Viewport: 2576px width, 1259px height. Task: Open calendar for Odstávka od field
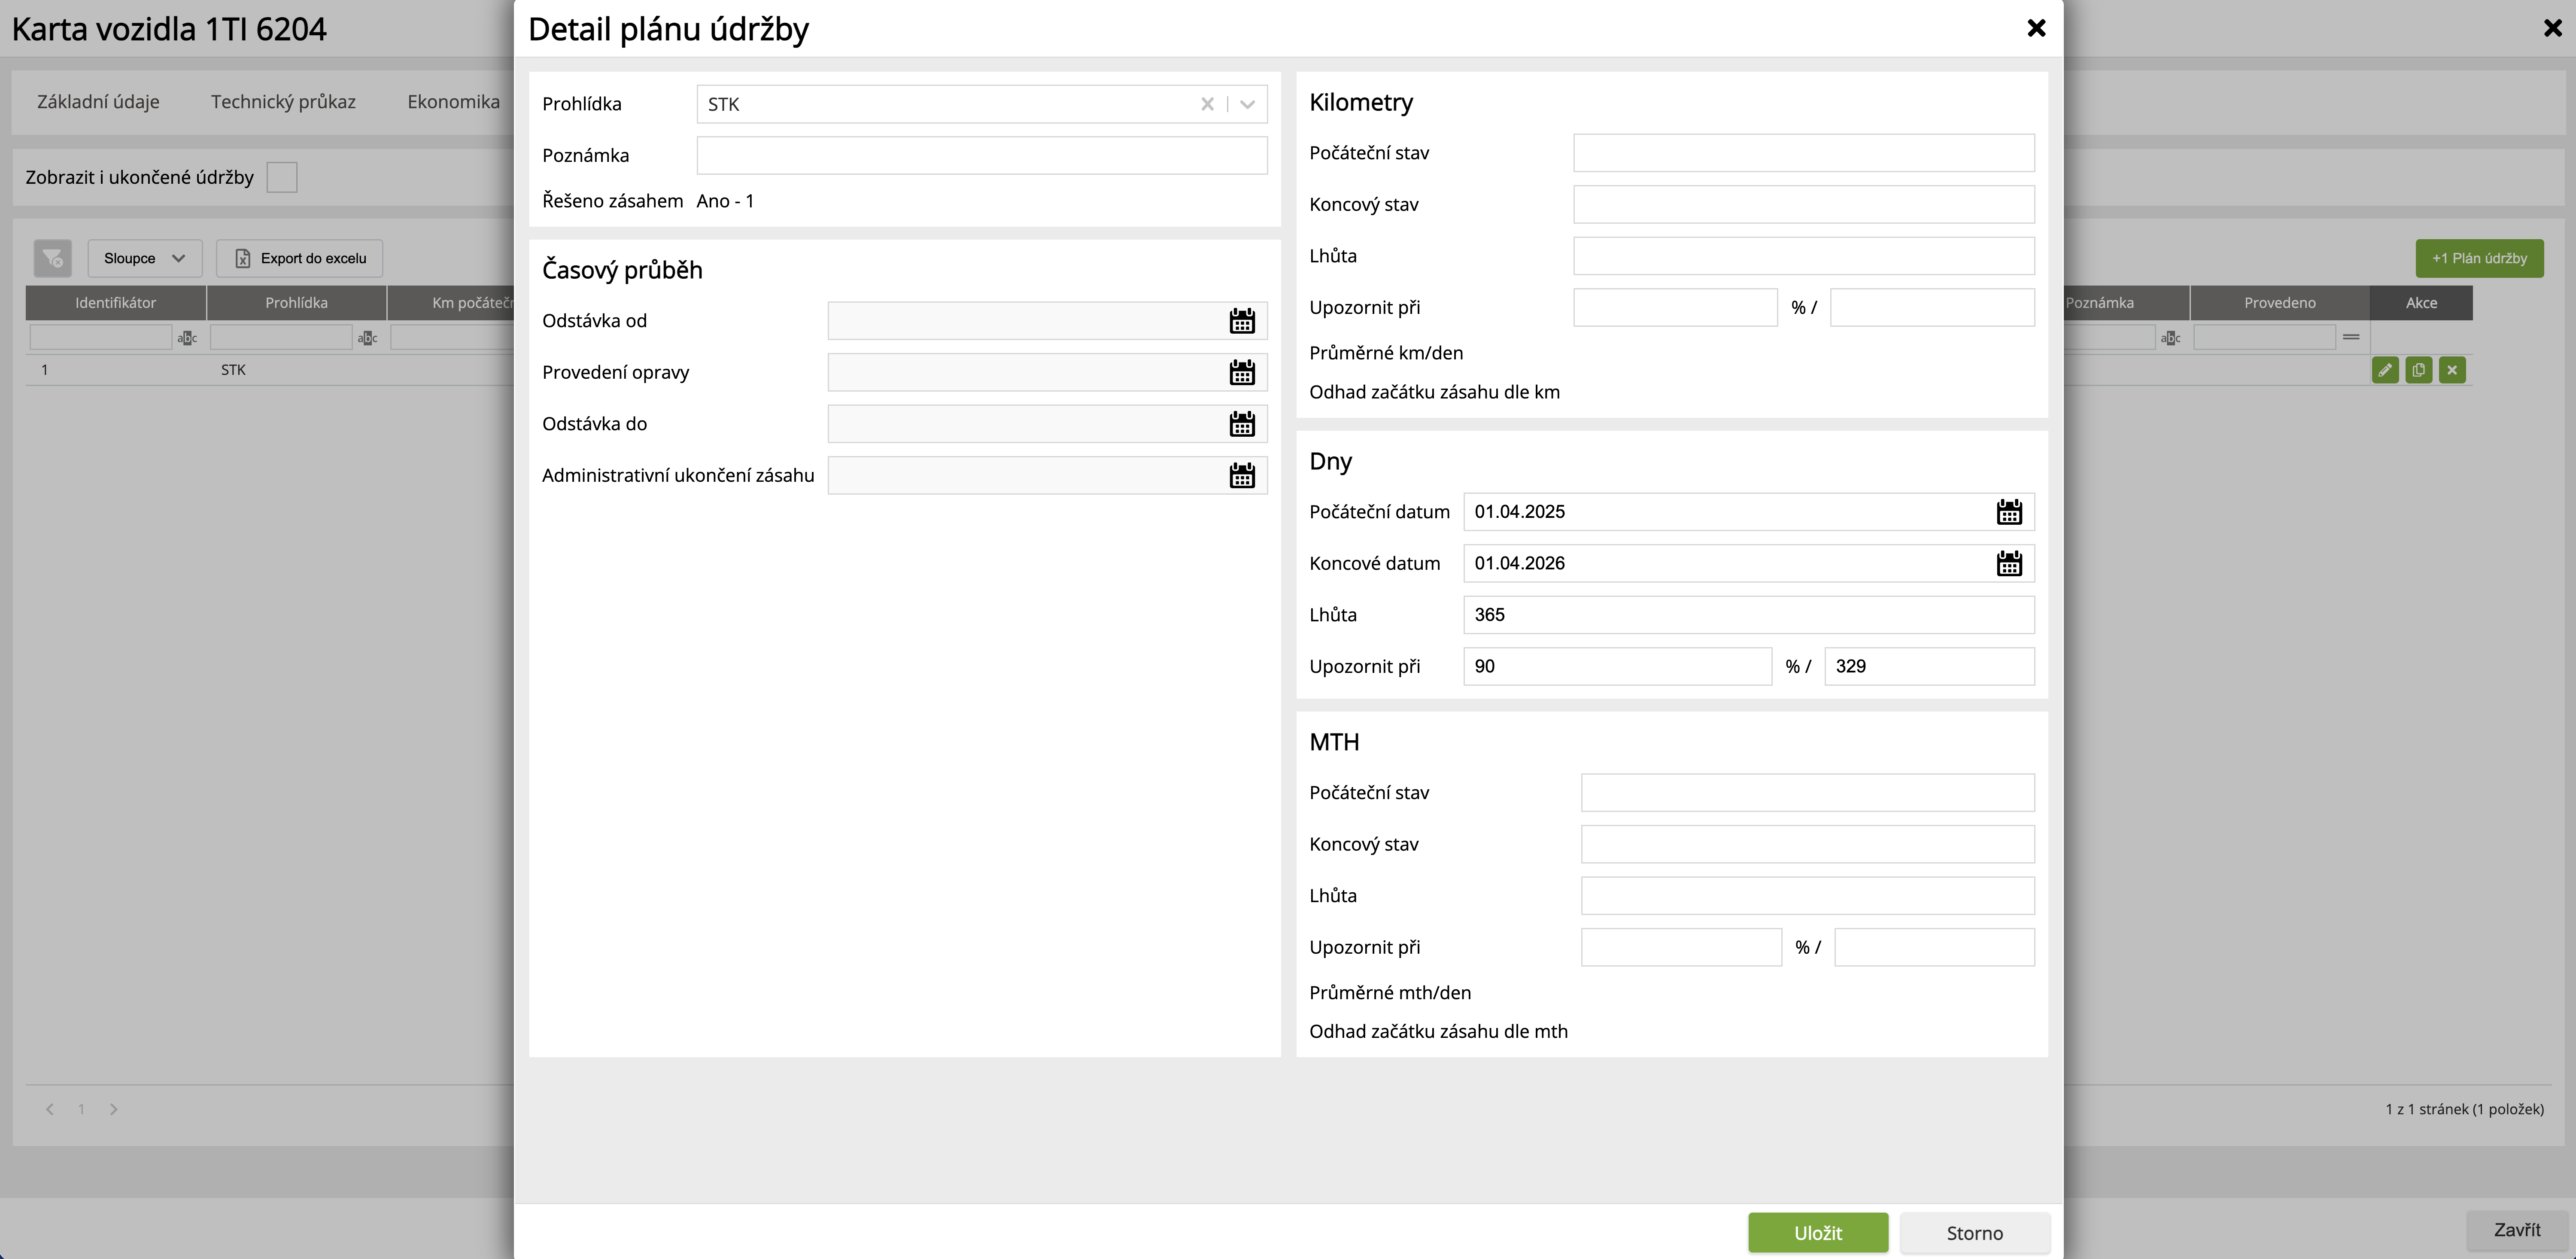pyautogui.click(x=1241, y=321)
